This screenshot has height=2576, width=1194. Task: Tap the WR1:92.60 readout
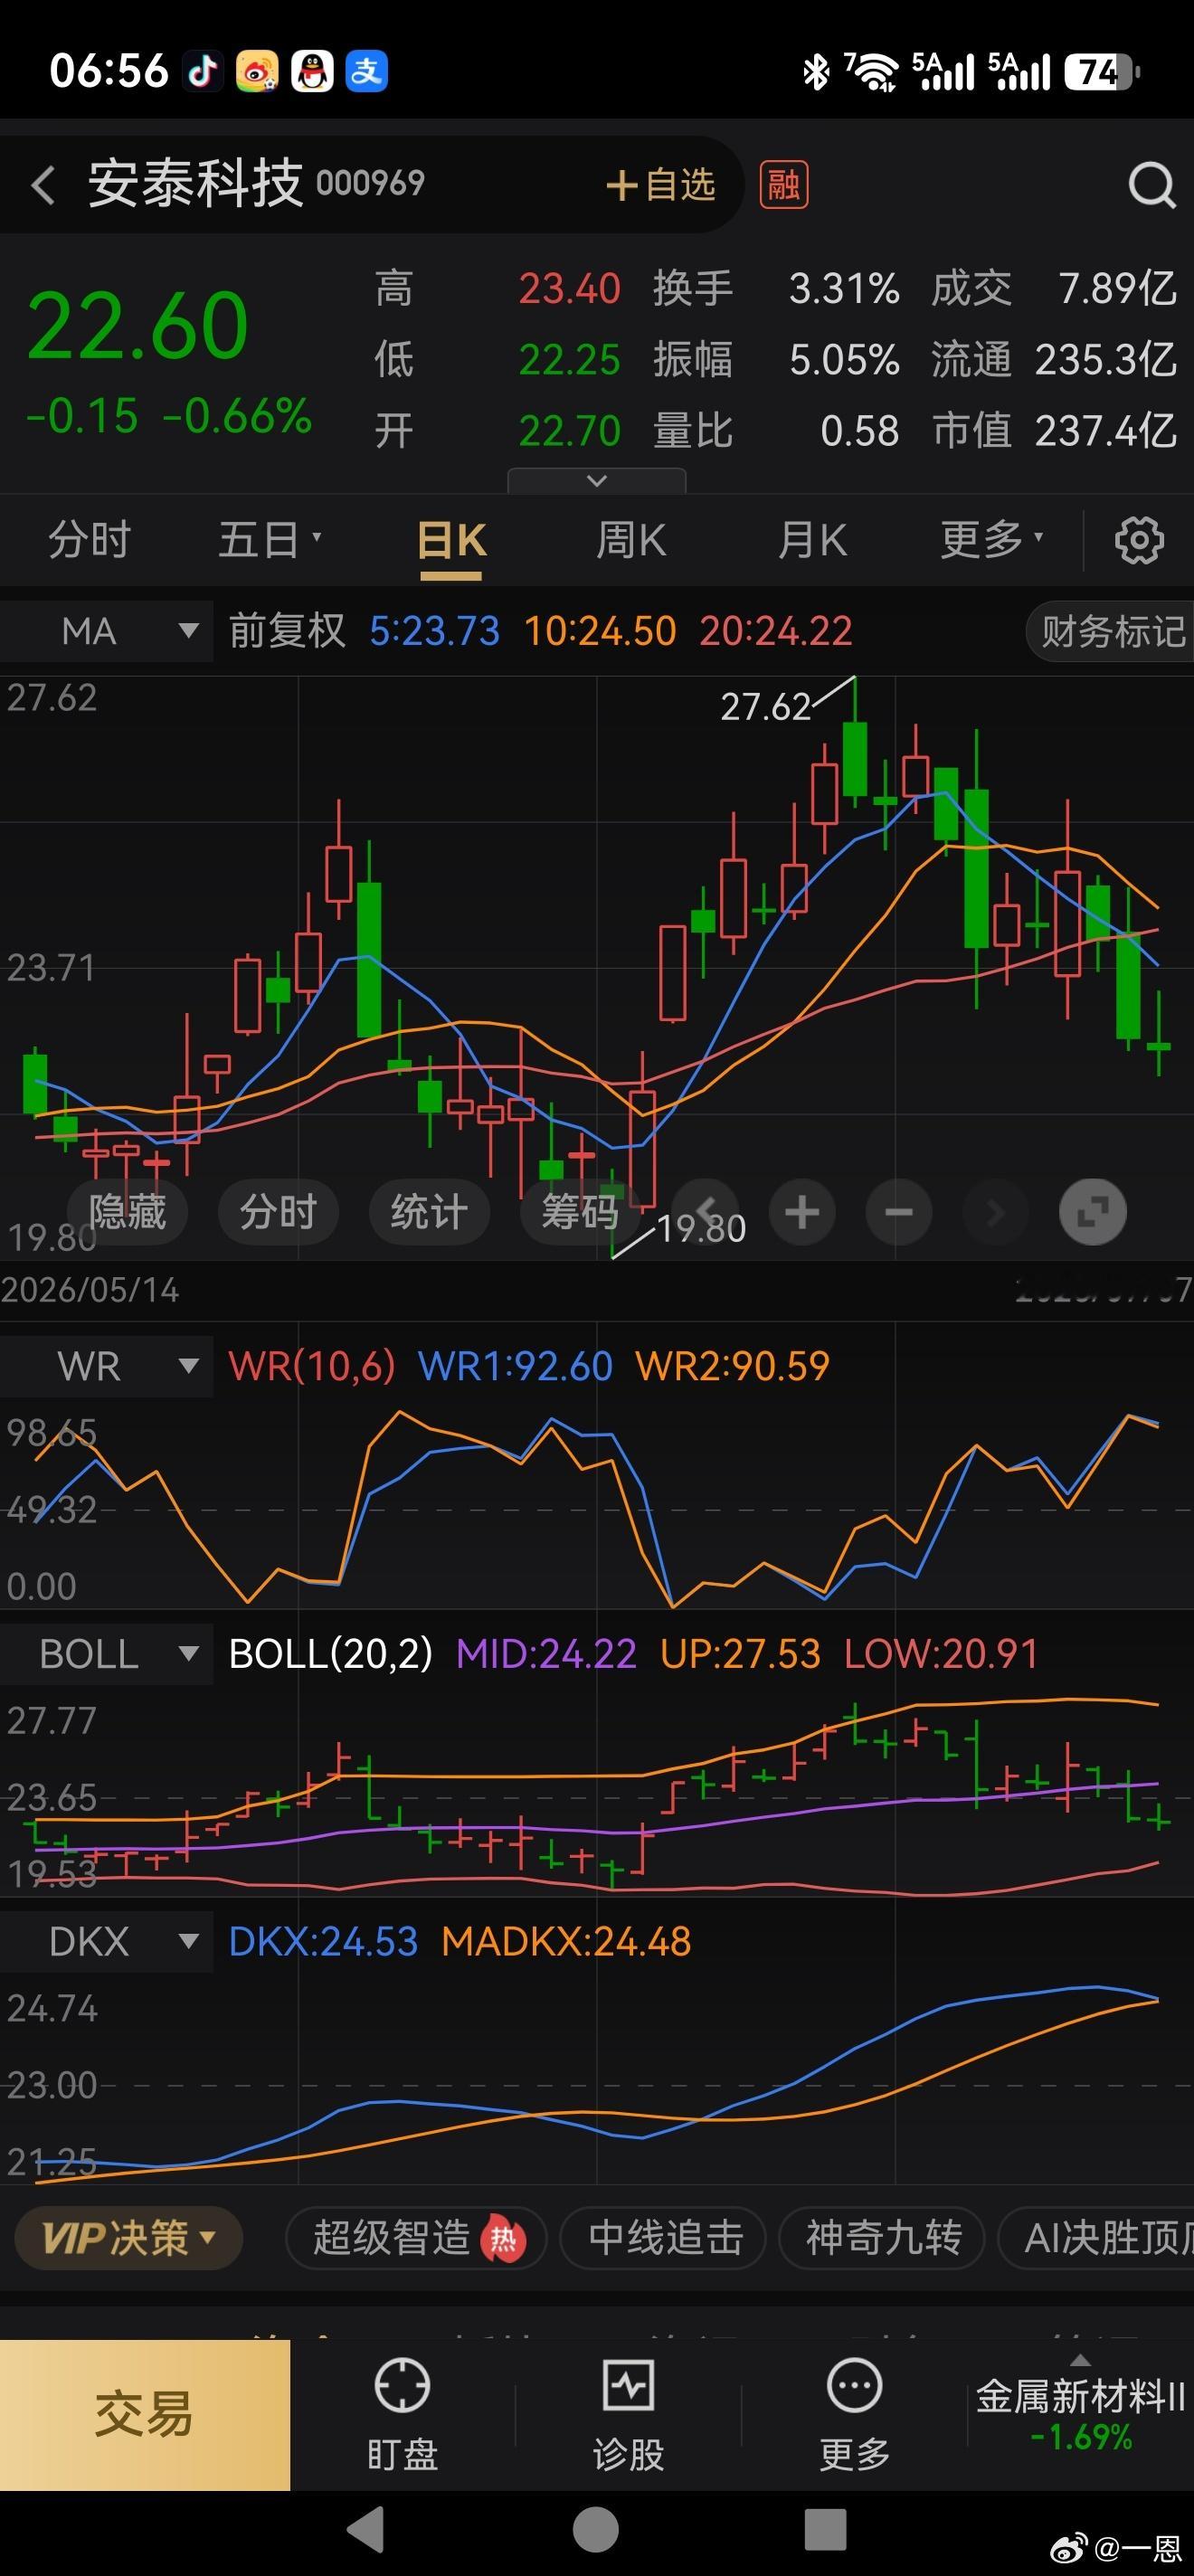point(515,1366)
